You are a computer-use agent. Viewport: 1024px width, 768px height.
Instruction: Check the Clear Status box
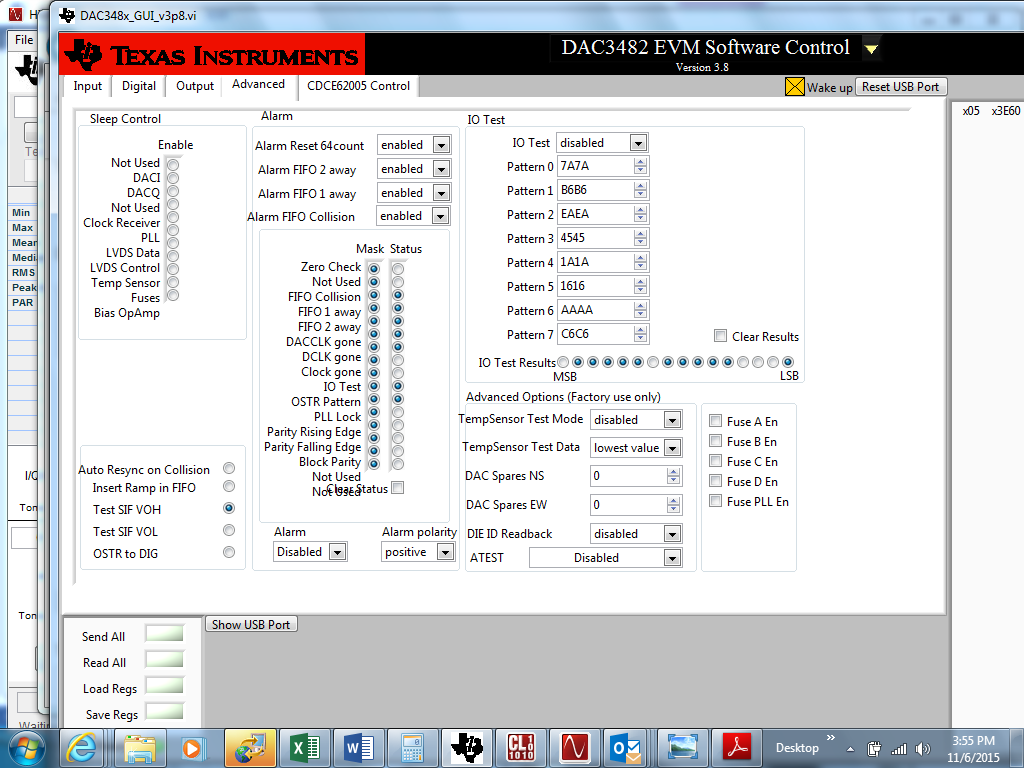[x=397, y=488]
